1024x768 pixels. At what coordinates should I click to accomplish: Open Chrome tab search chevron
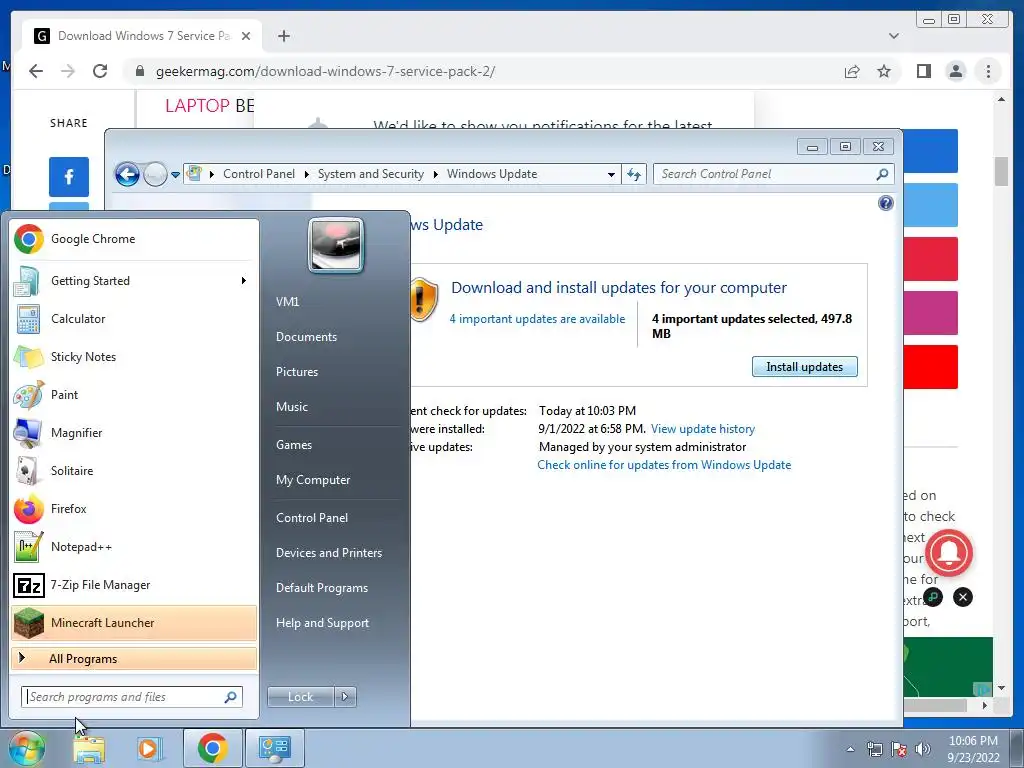(x=893, y=36)
